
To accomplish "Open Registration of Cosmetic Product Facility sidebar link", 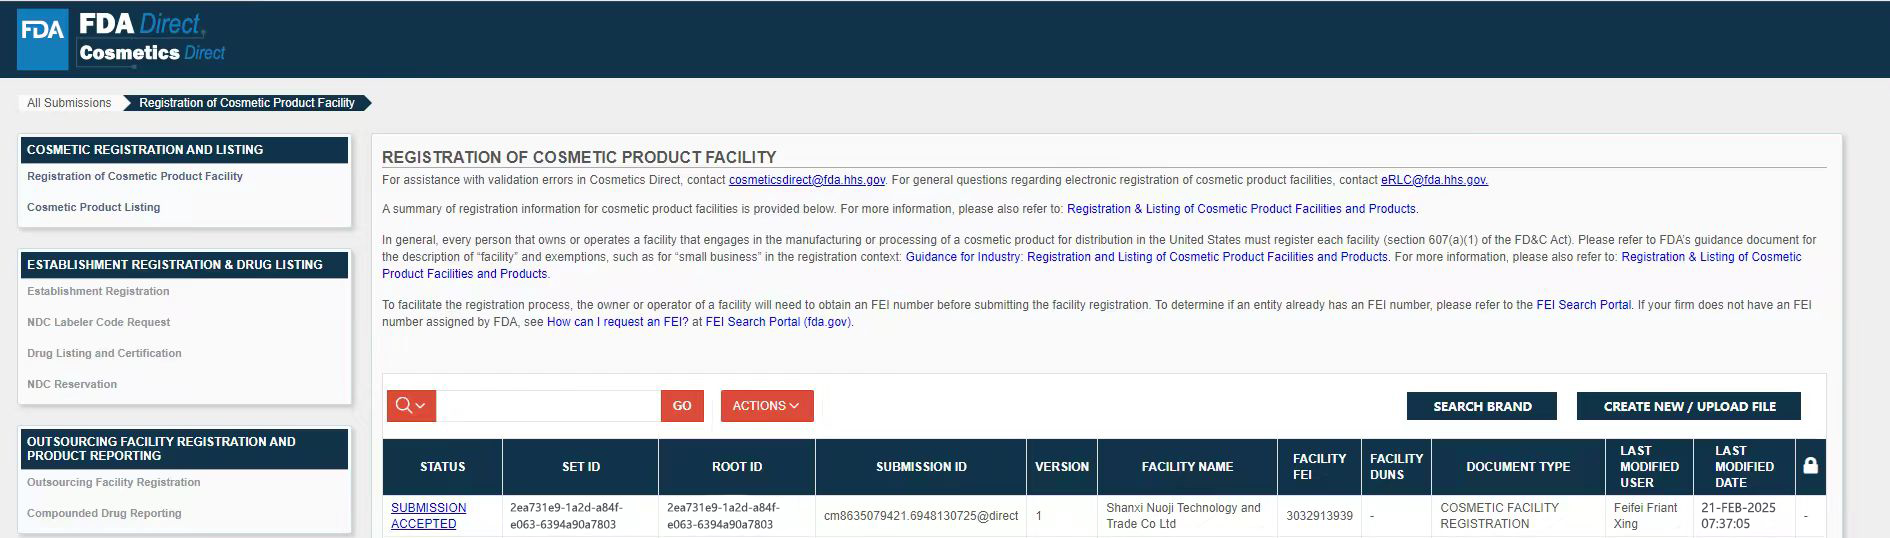I will pos(135,176).
